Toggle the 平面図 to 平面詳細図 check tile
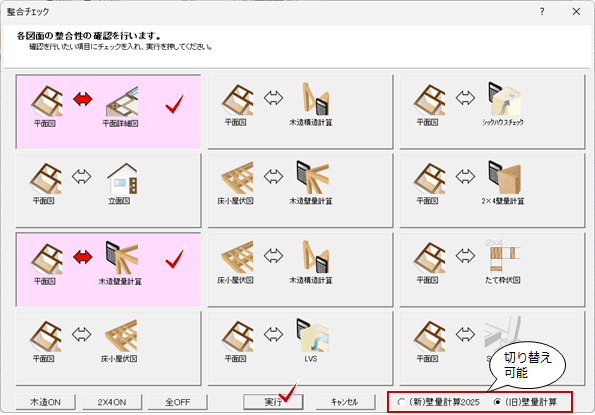This screenshot has width=595, height=415. point(108,112)
